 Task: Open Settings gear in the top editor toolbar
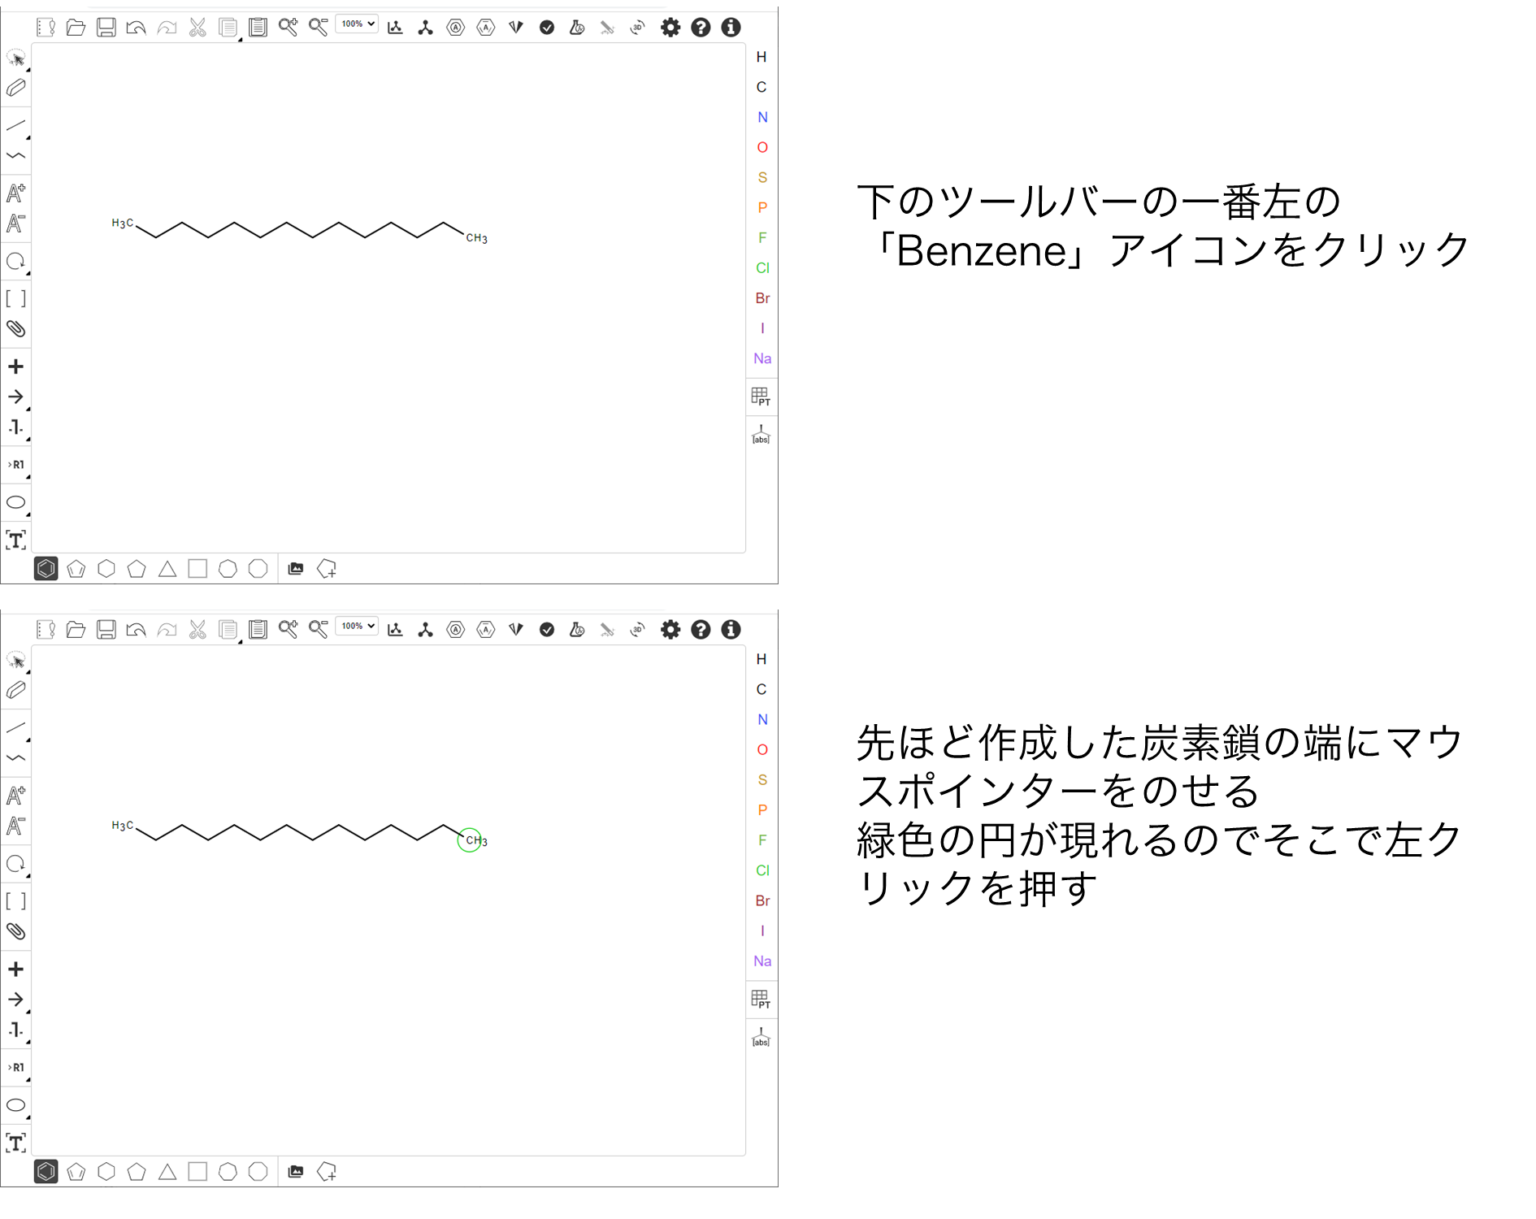[670, 28]
